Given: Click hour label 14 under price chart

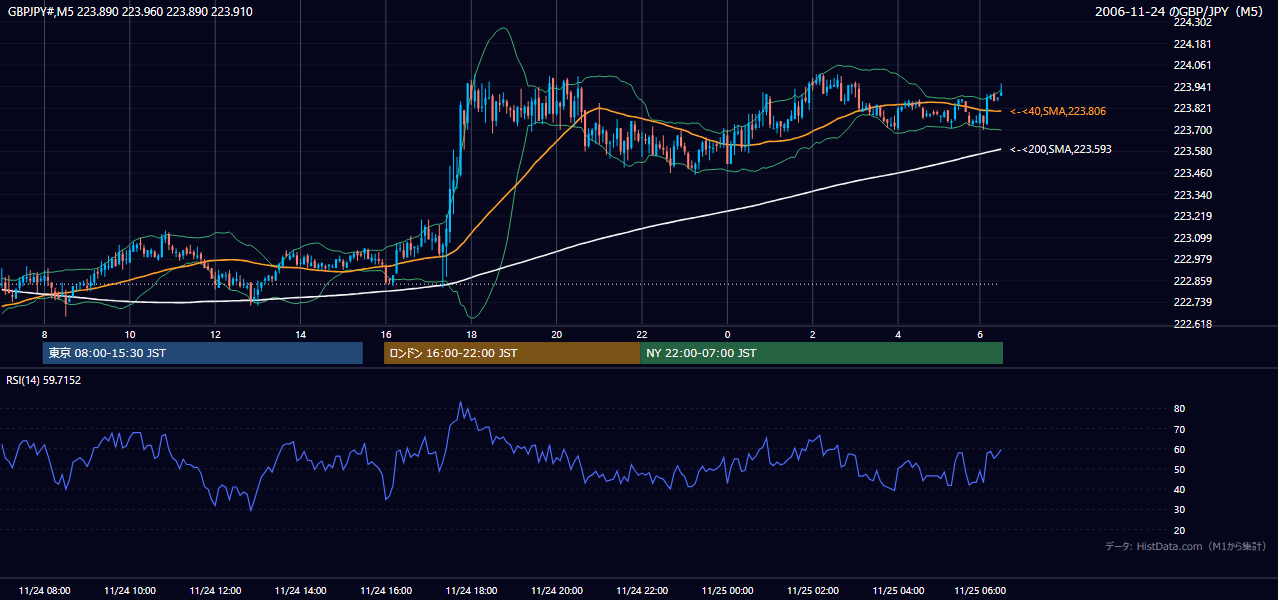Looking at the screenshot, I should click(x=300, y=334).
